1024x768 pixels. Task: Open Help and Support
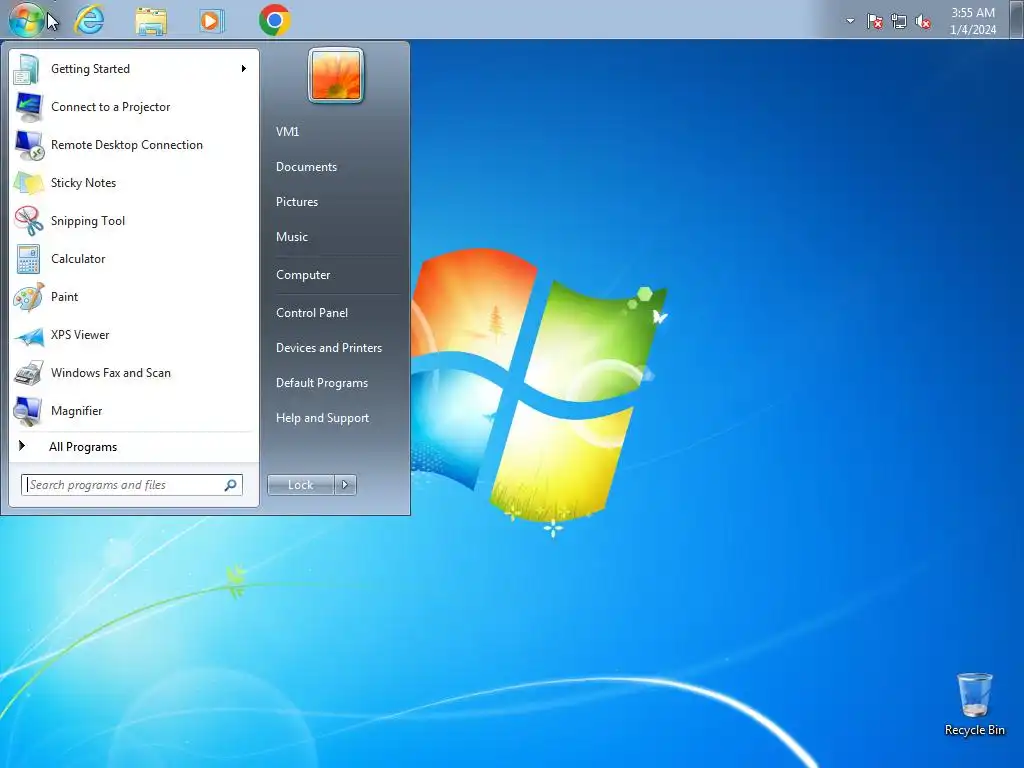click(322, 418)
